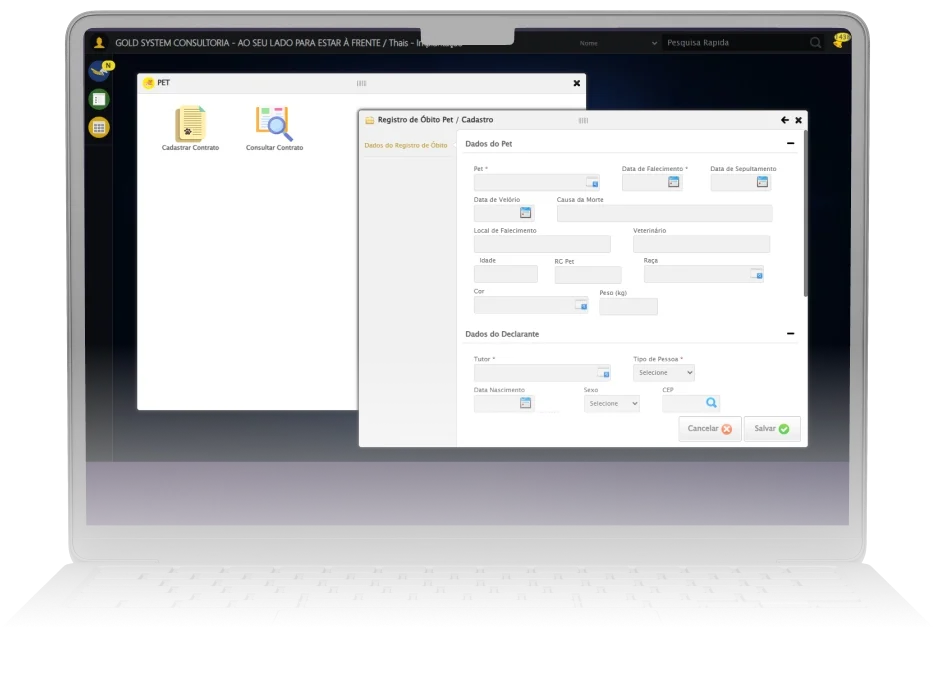This screenshot has height=685, width=934.
Task: Open the Nome dropdown in top bar
Action: coord(617,43)
